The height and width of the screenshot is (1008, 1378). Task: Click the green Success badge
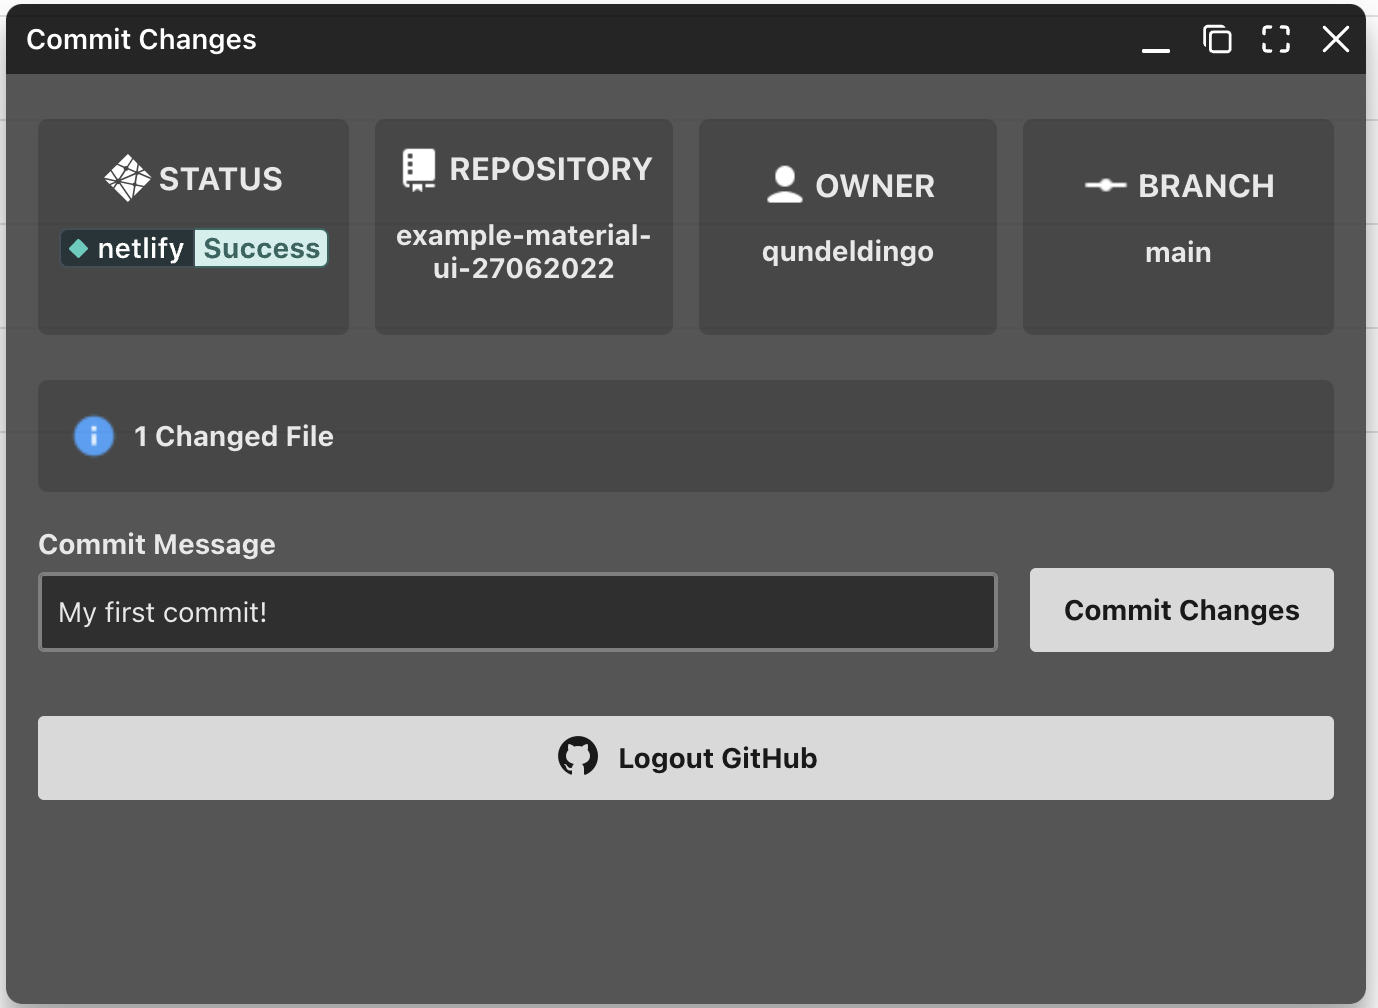[x=261, y=248]
